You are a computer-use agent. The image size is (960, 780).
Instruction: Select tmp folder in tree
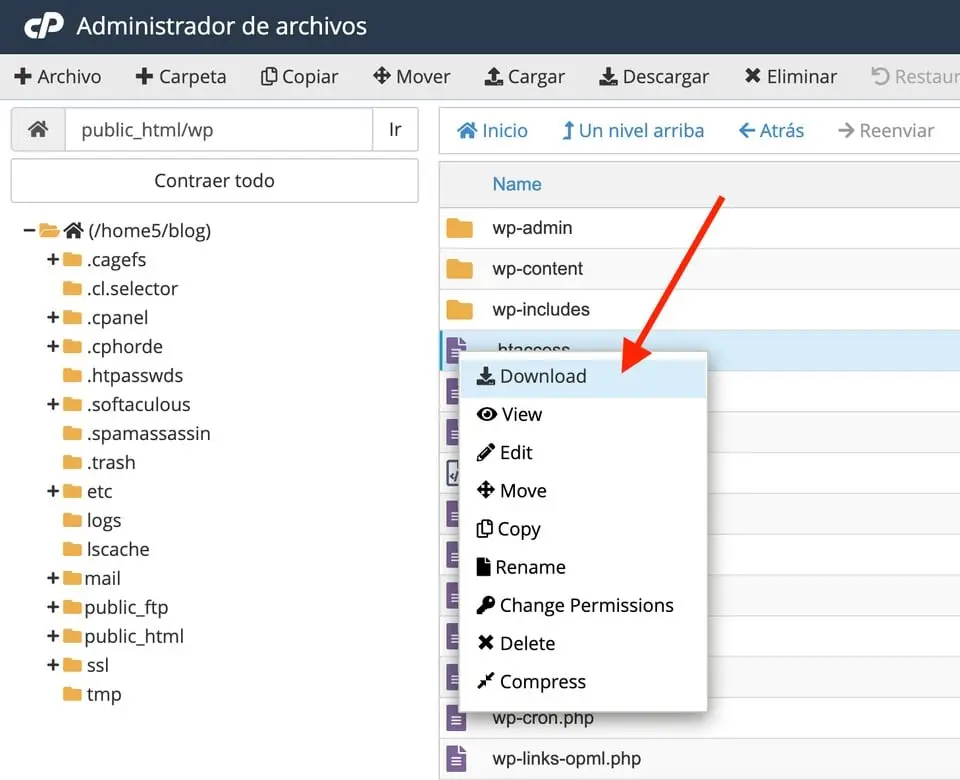pos(104,694)
